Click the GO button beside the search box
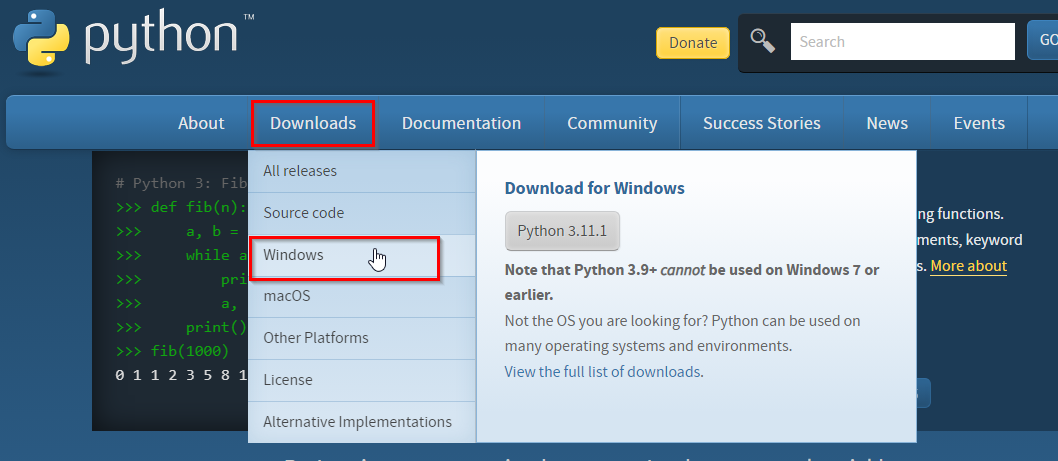This screenshot has width=1058, height=461. tap(1043, 40)
